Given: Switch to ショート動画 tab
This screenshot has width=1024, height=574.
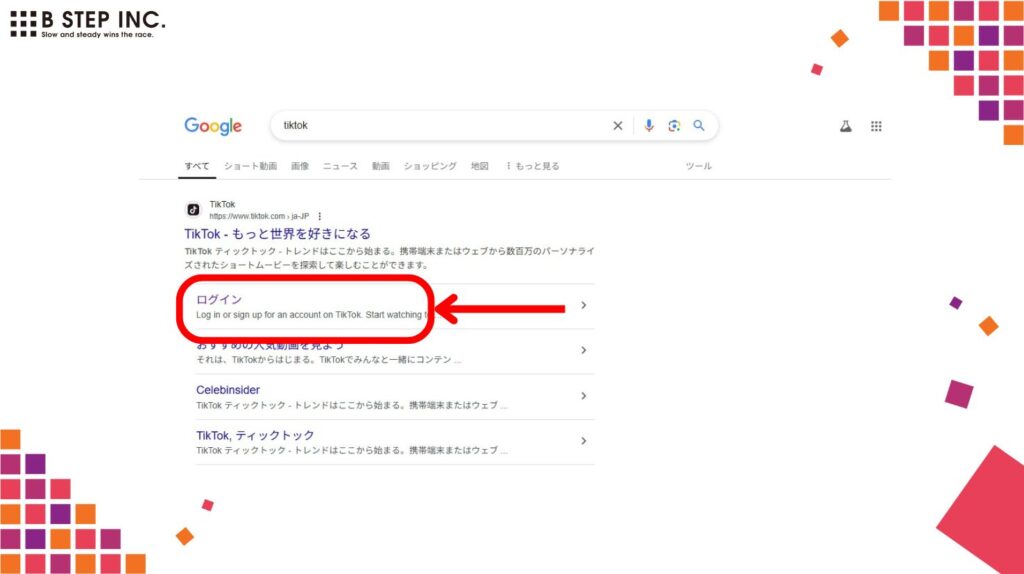Looking at the screenshot, I should pos(251,166).
